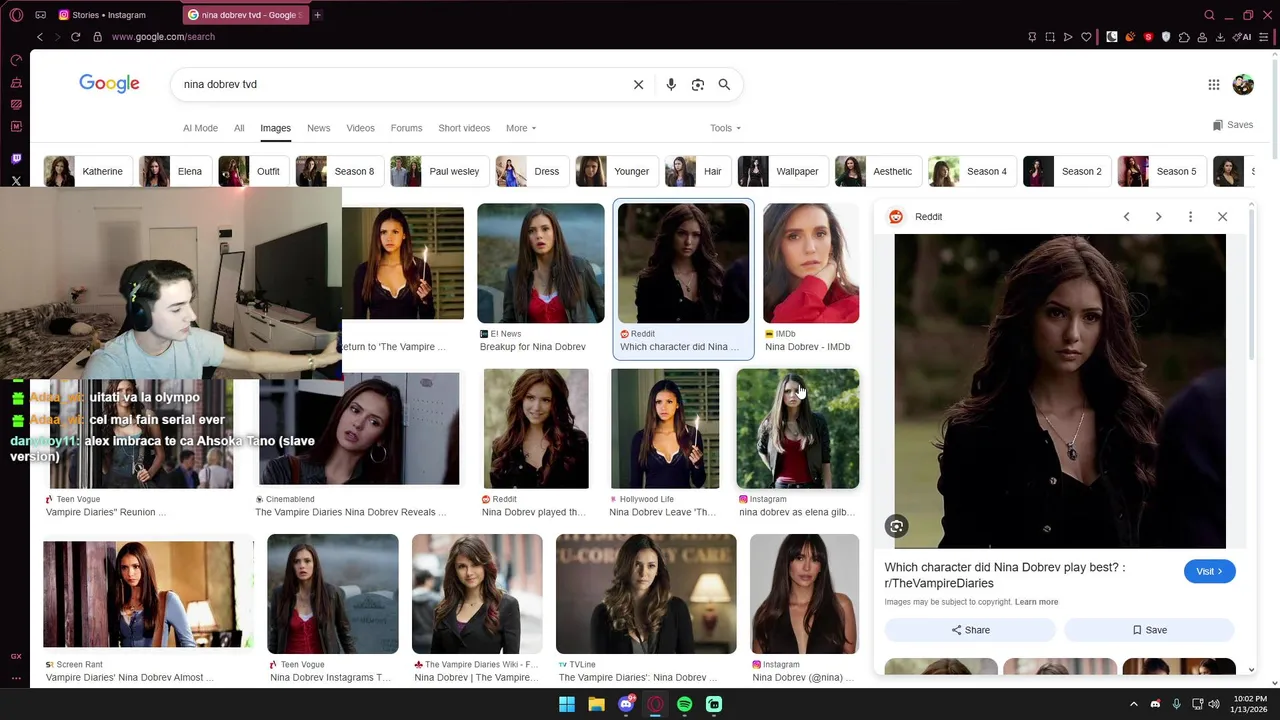The image size is (1280, 720).
Task: Switch to All results tab
Action: point(239,128)
